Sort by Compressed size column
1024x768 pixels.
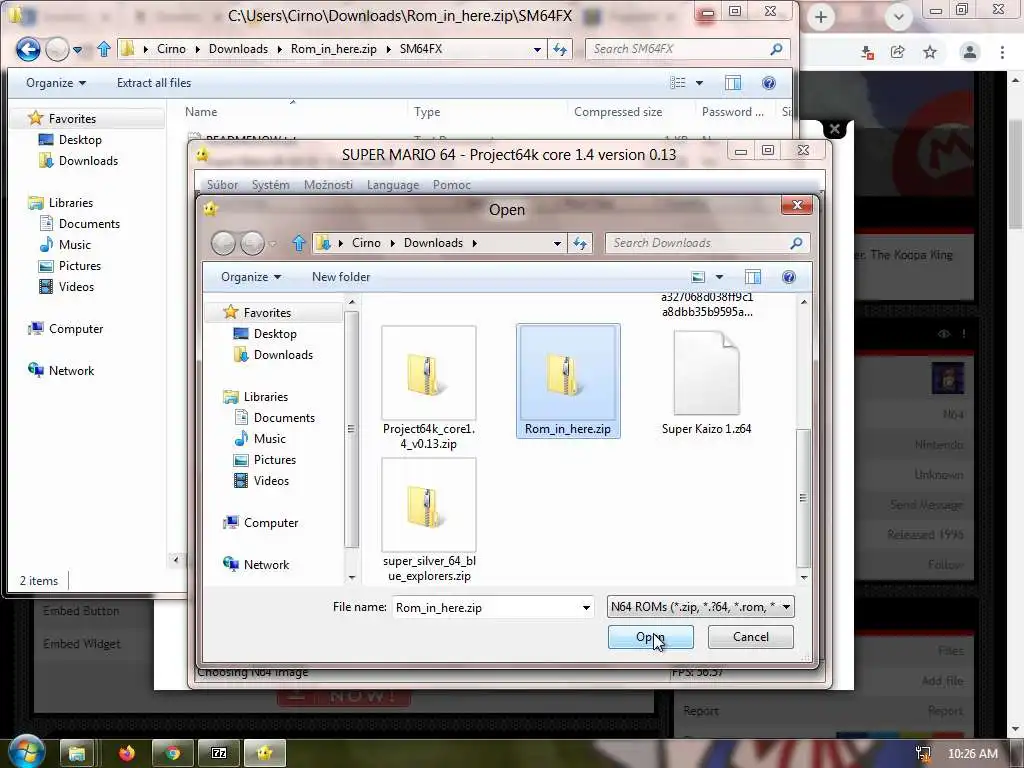pyautogui.click(x=618, y=112)
